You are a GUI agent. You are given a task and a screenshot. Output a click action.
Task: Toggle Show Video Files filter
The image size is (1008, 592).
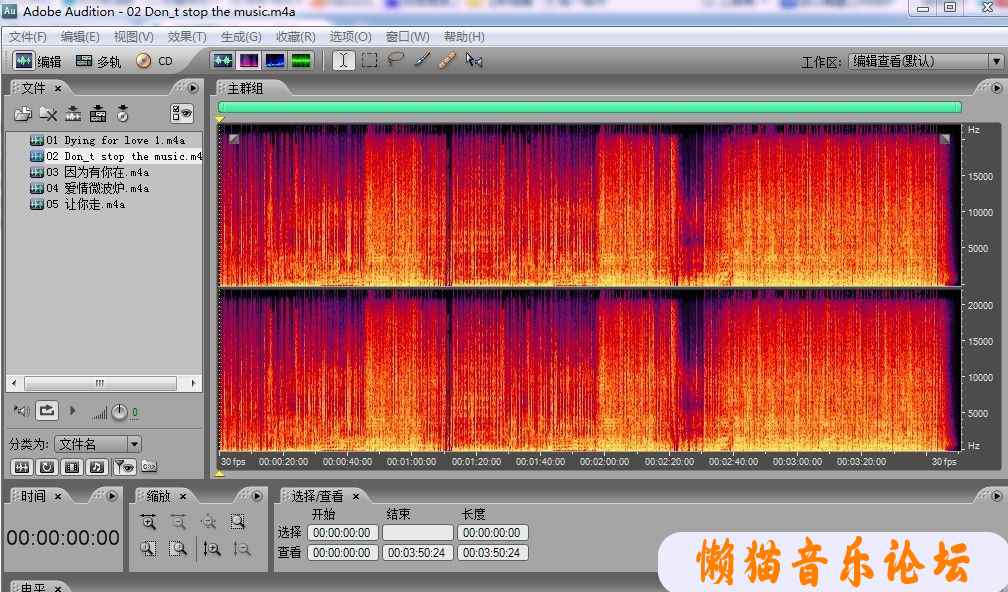click(72, 467)
